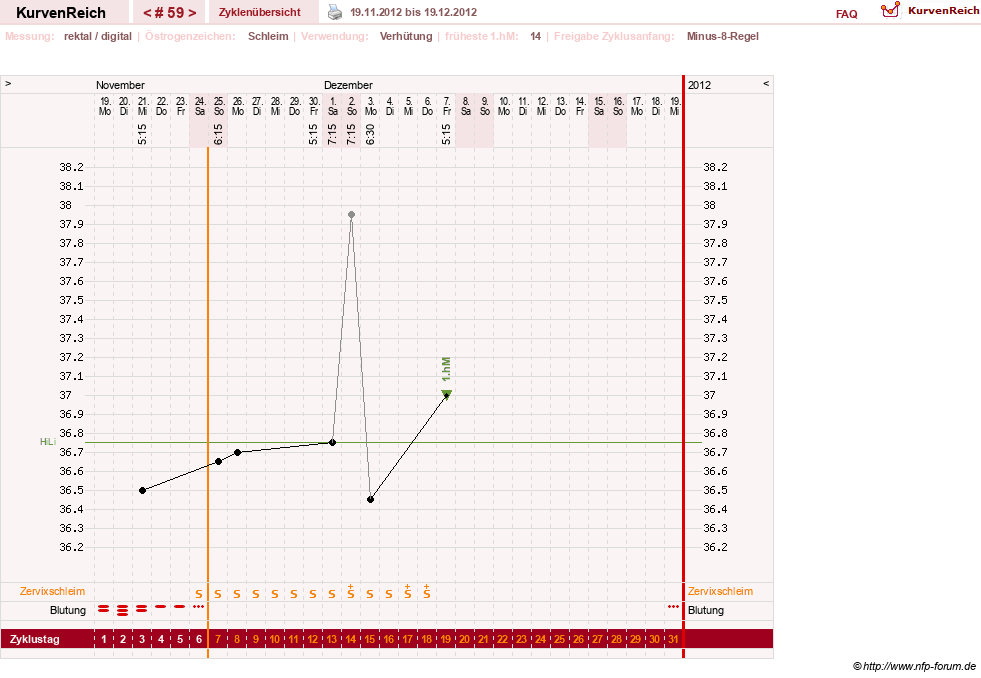Click the Schleim estrogen sign setting
Image resolution: width=981 pixels, height=678 pixels.
point(268,36)
